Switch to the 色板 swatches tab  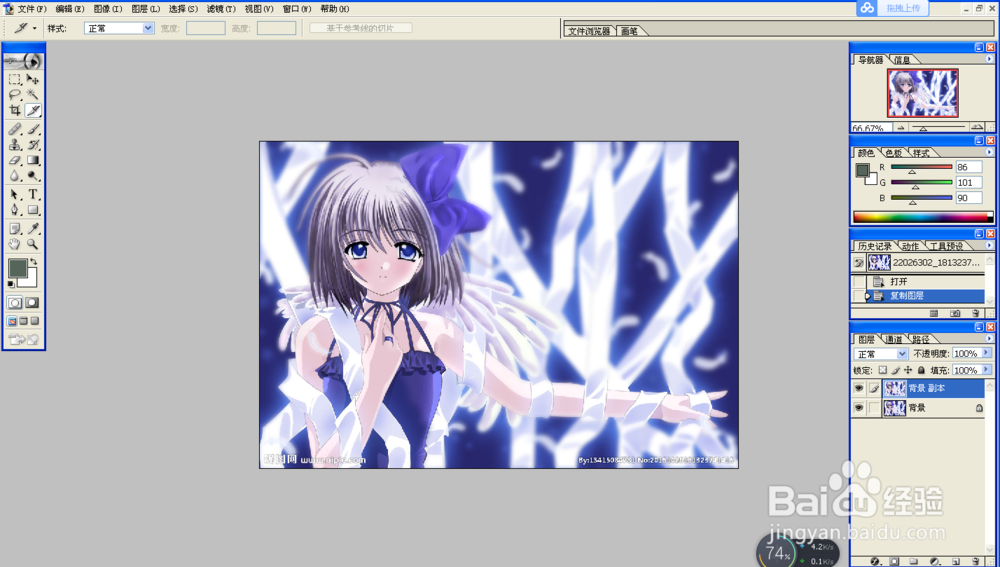pyautogui.click(x=893, y=153)
